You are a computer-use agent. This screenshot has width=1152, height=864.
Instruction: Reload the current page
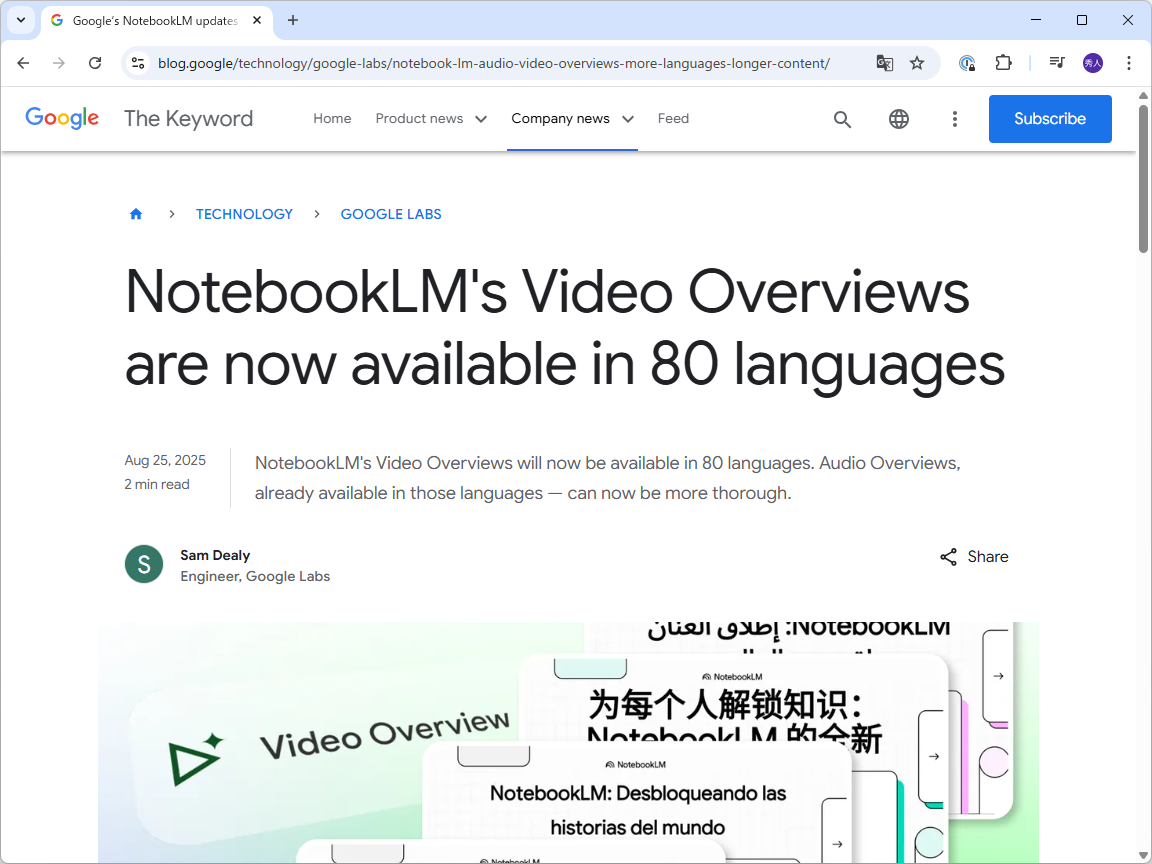pos(95,62)
